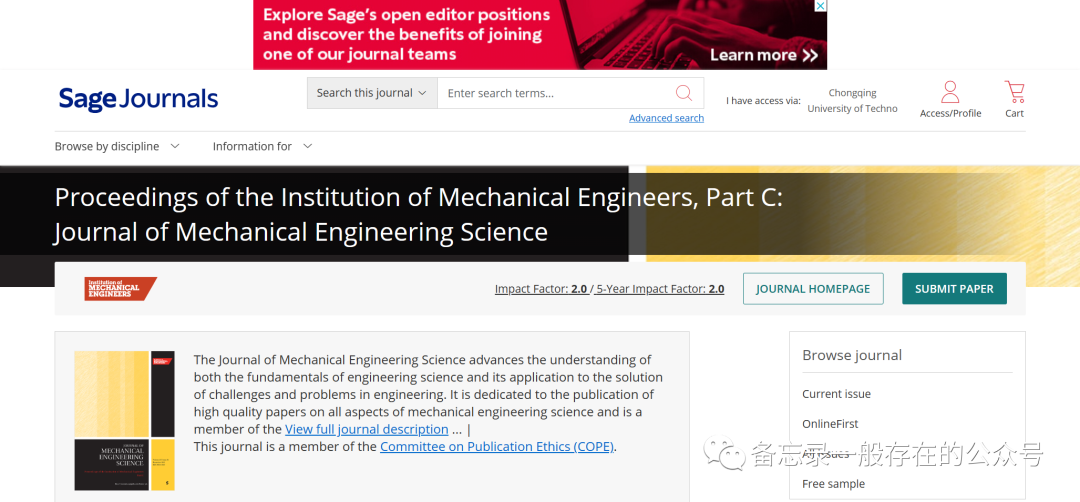Open 'Free sample' in Browse journal

[x=833, y=483]
